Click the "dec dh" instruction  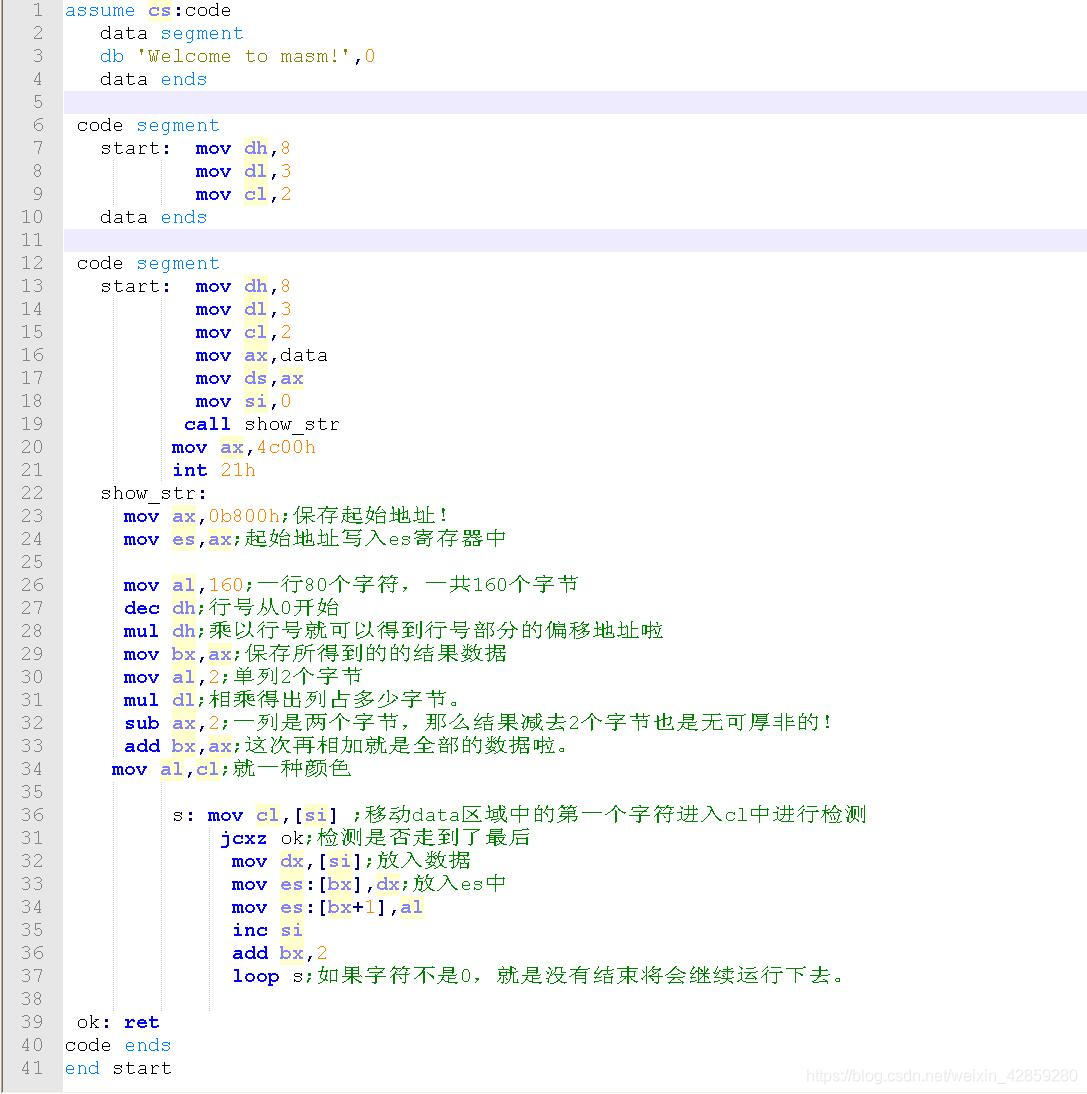162,608
